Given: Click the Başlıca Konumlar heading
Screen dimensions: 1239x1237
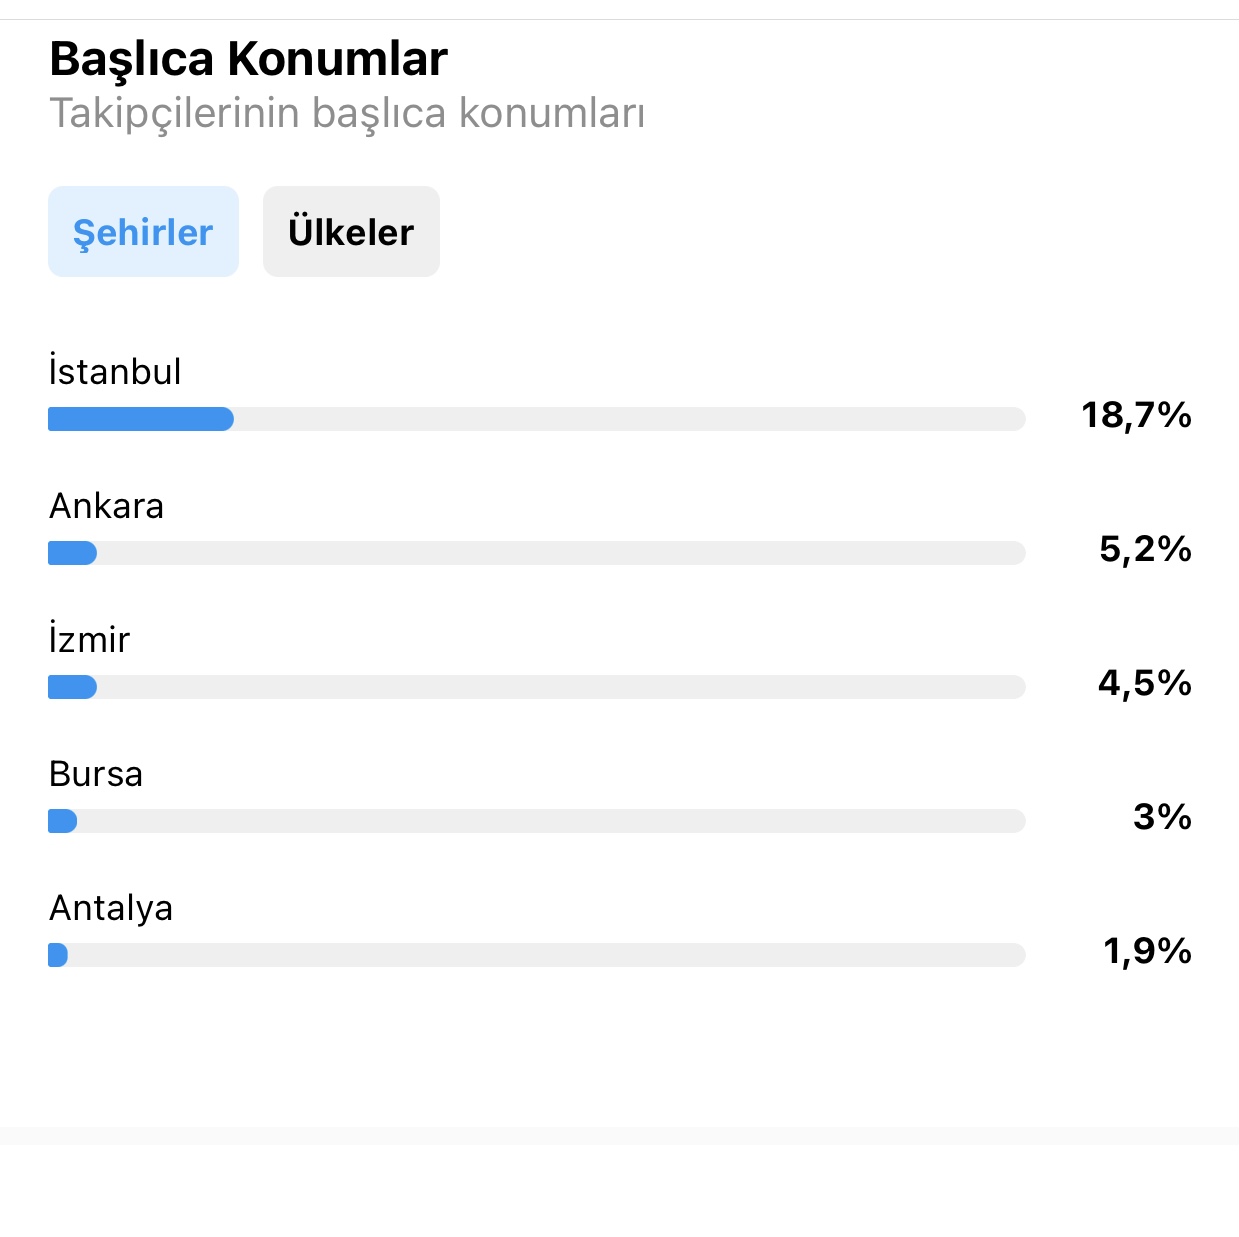Looking at the screenshot, I should (248, 59).
